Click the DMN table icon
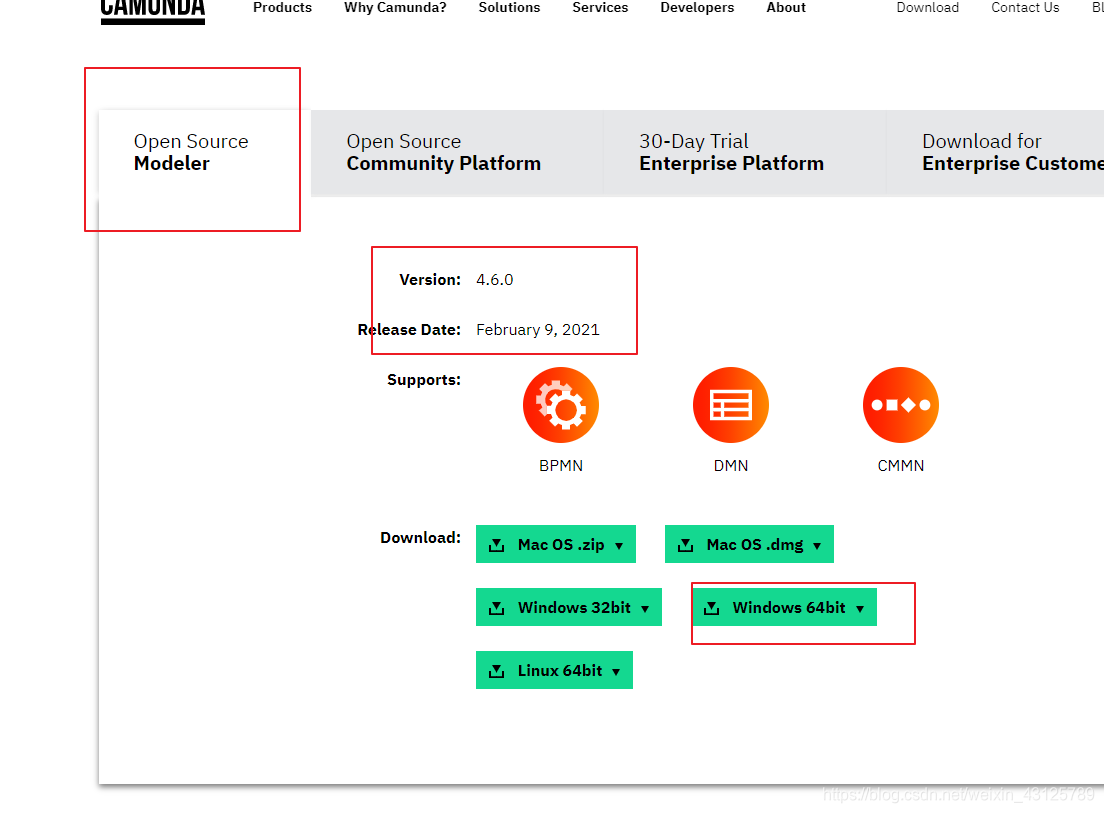 (x=731, y=405)
